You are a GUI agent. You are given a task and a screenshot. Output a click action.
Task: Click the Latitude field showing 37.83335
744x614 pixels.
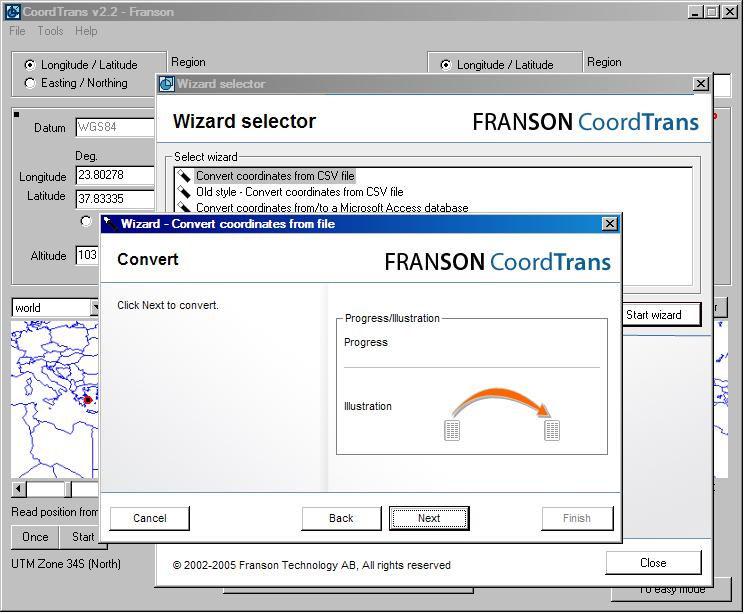coord(115,199)
